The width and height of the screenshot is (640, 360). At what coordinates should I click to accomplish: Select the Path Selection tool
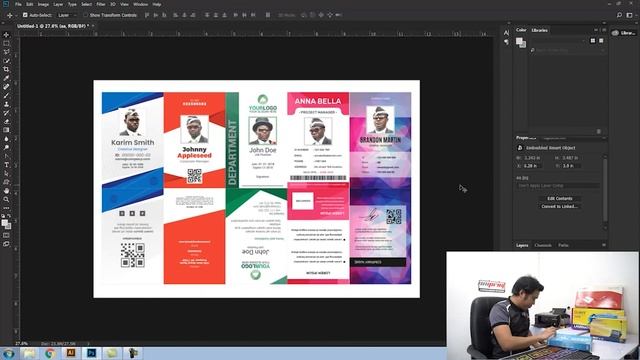tap(6, 173)
